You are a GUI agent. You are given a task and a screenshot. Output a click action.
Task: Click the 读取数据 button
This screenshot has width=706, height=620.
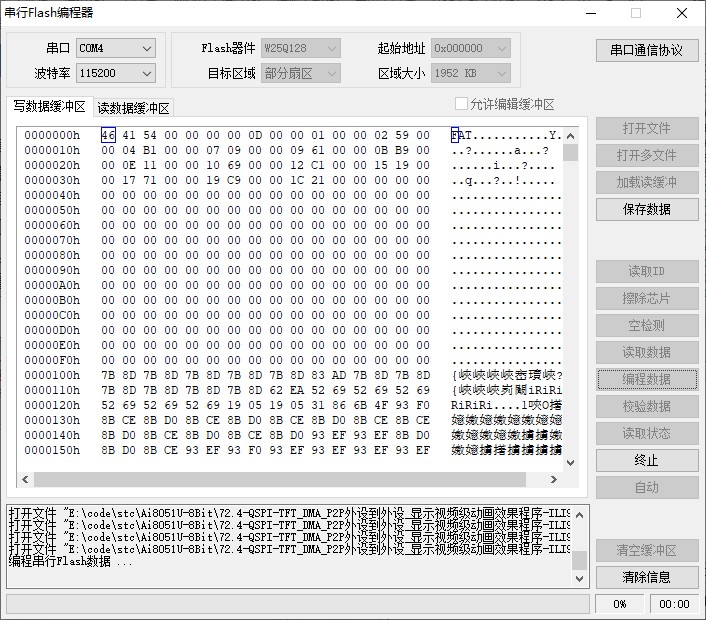647,352
